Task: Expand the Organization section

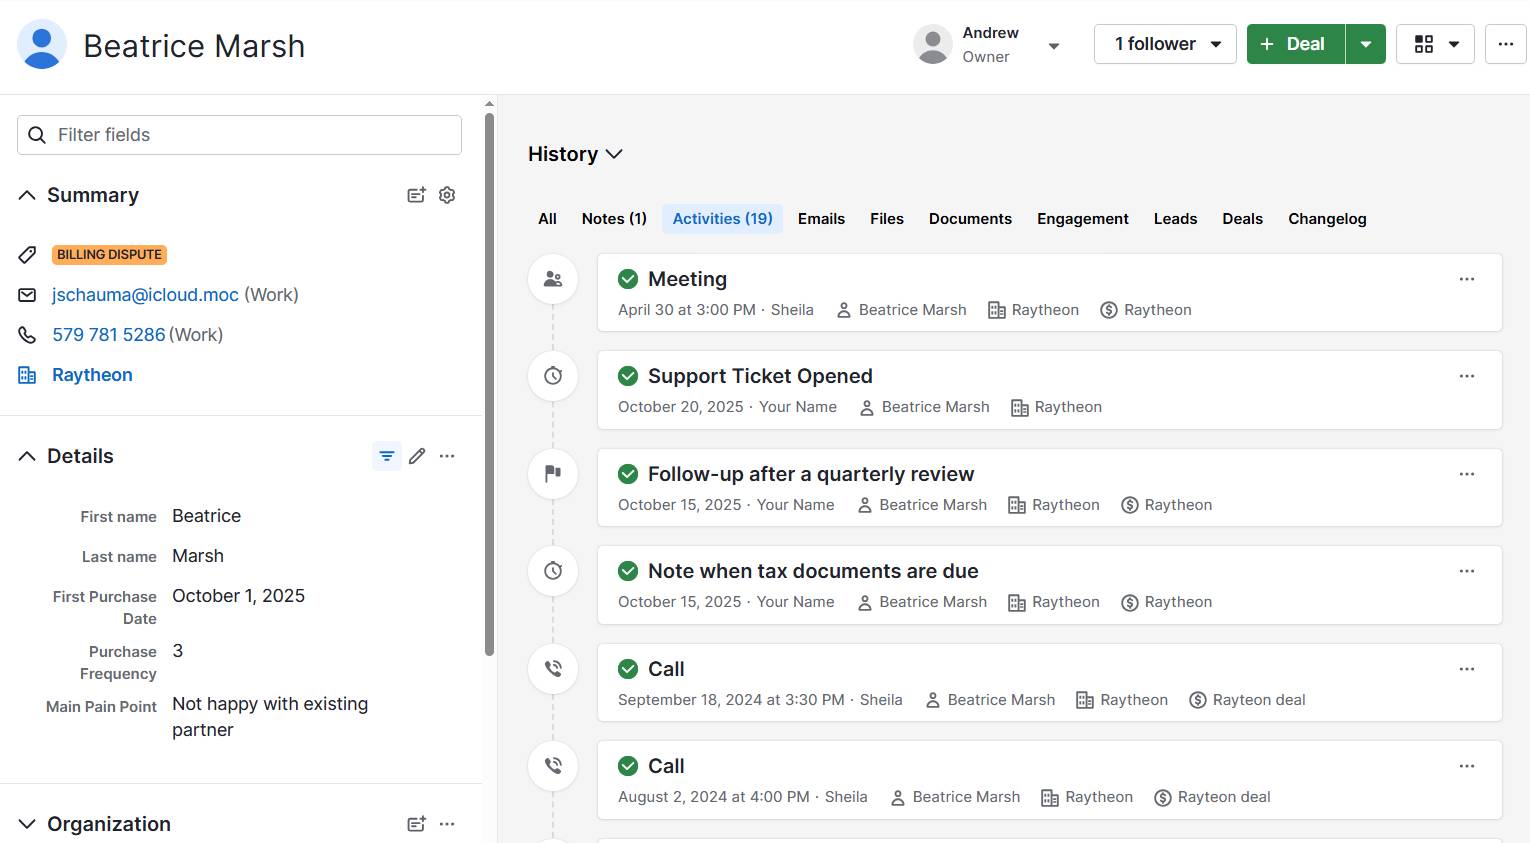Action: 27,824
